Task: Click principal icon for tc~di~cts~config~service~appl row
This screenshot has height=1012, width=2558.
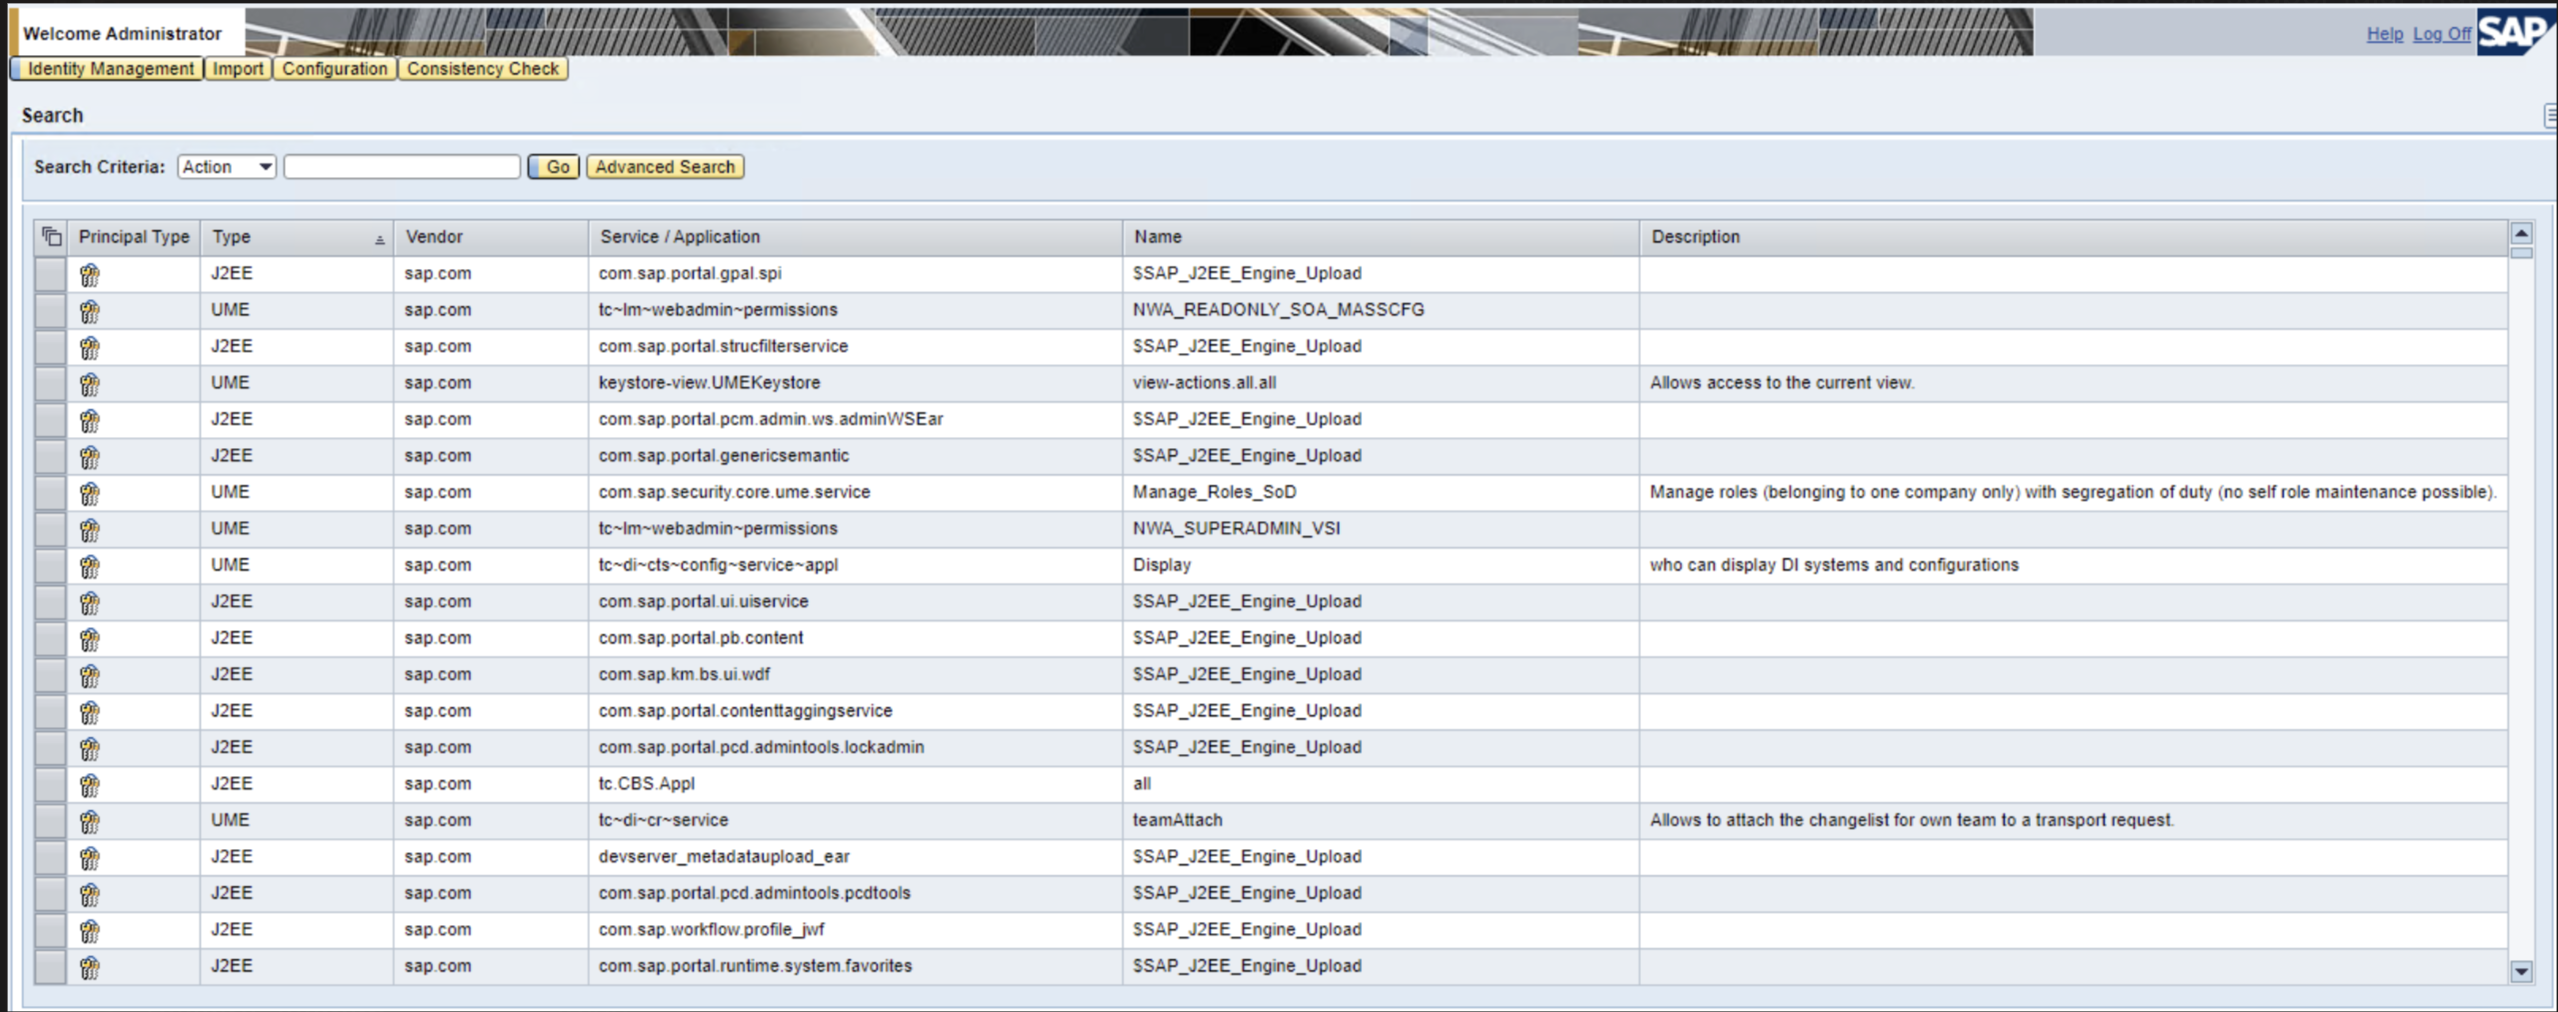Action: point(90,567)
